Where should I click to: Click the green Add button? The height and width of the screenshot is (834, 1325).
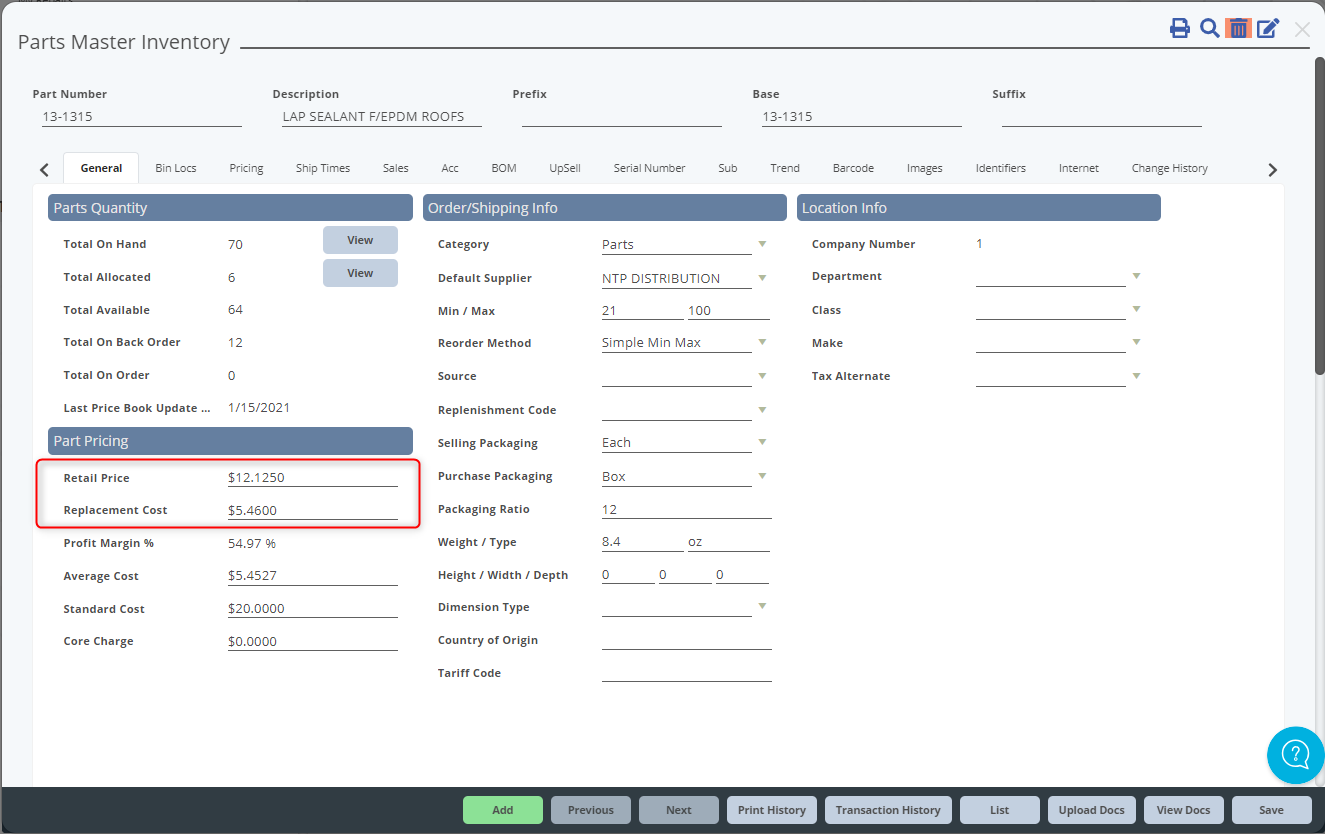pos(503,810)
